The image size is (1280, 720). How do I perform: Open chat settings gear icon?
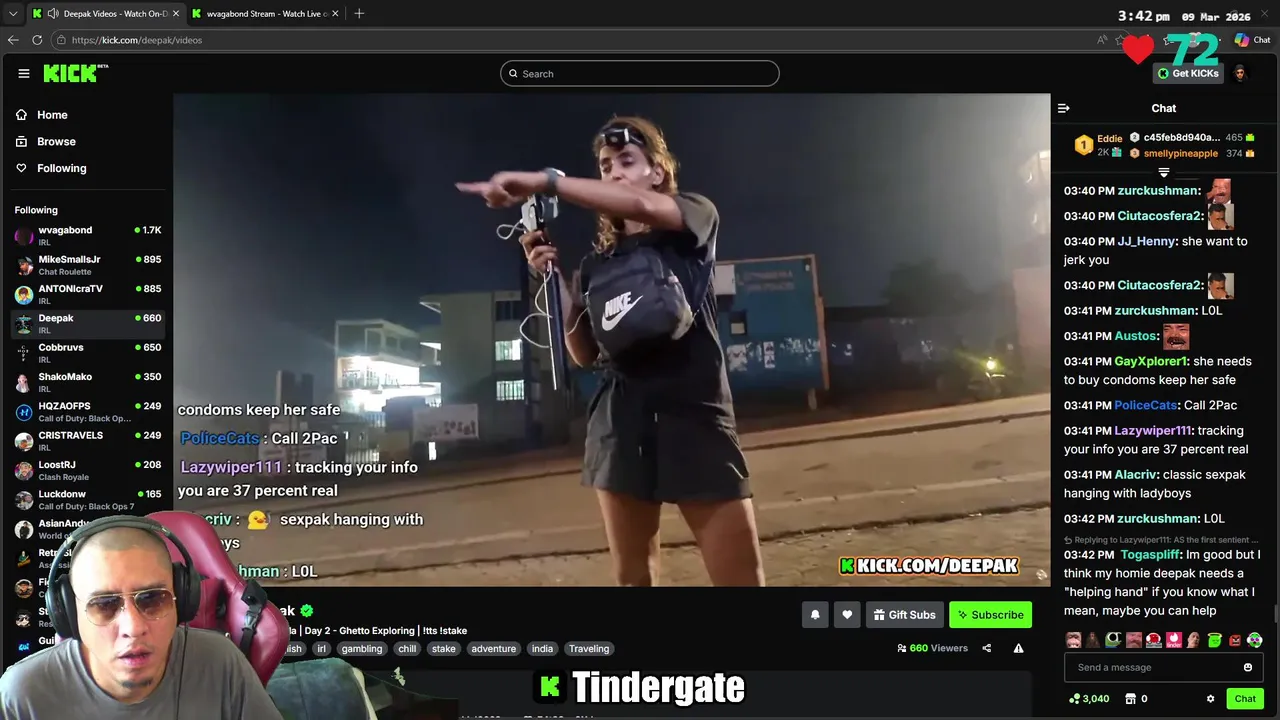pyautogui.click(x=1210, y=699)
